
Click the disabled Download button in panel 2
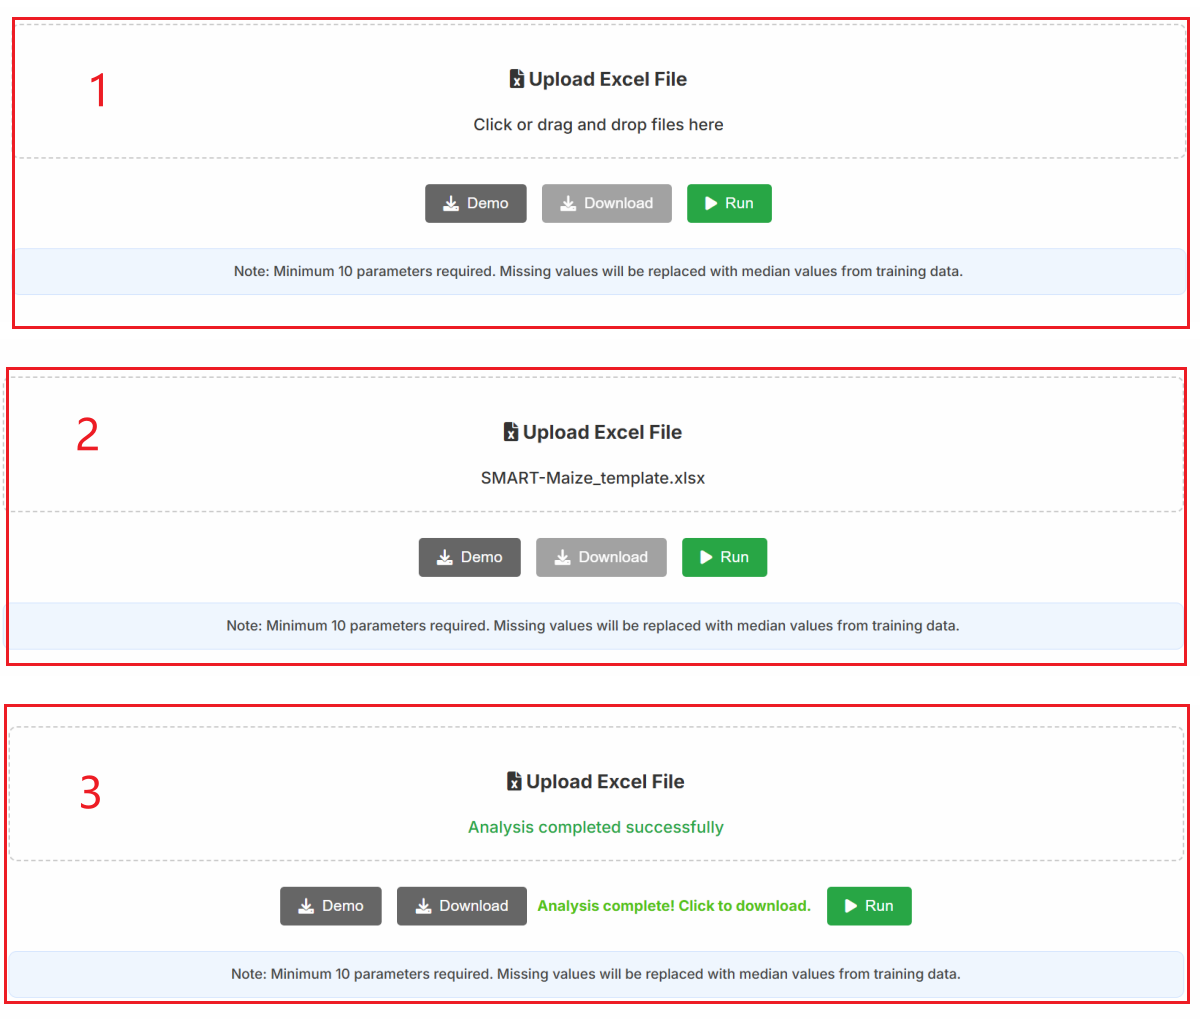[601, 558]
